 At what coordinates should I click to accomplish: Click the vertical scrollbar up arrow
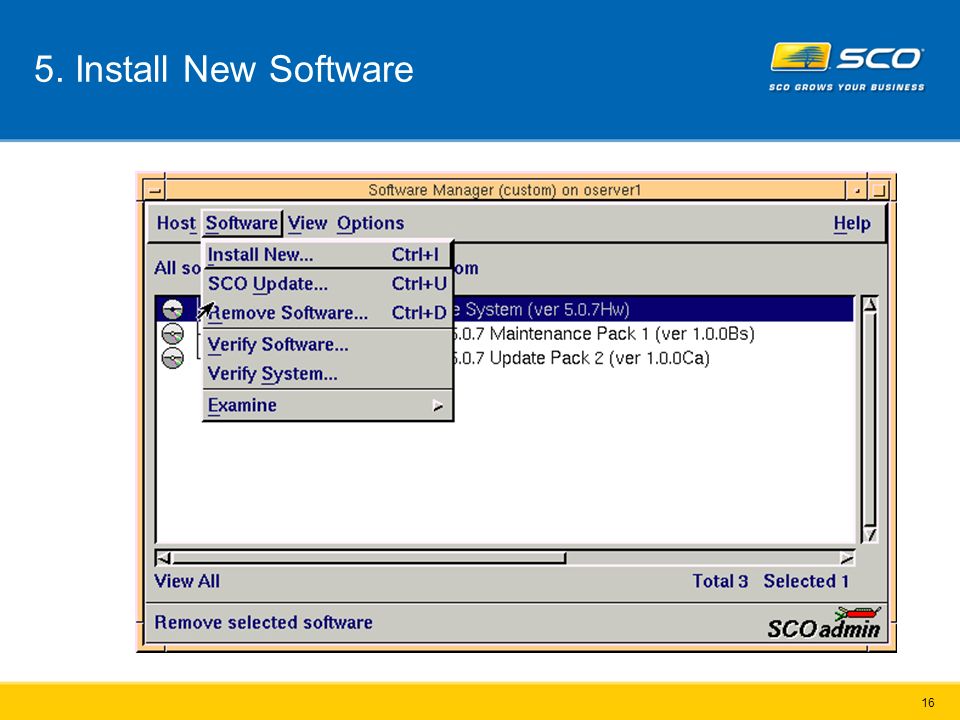point(869,304)
